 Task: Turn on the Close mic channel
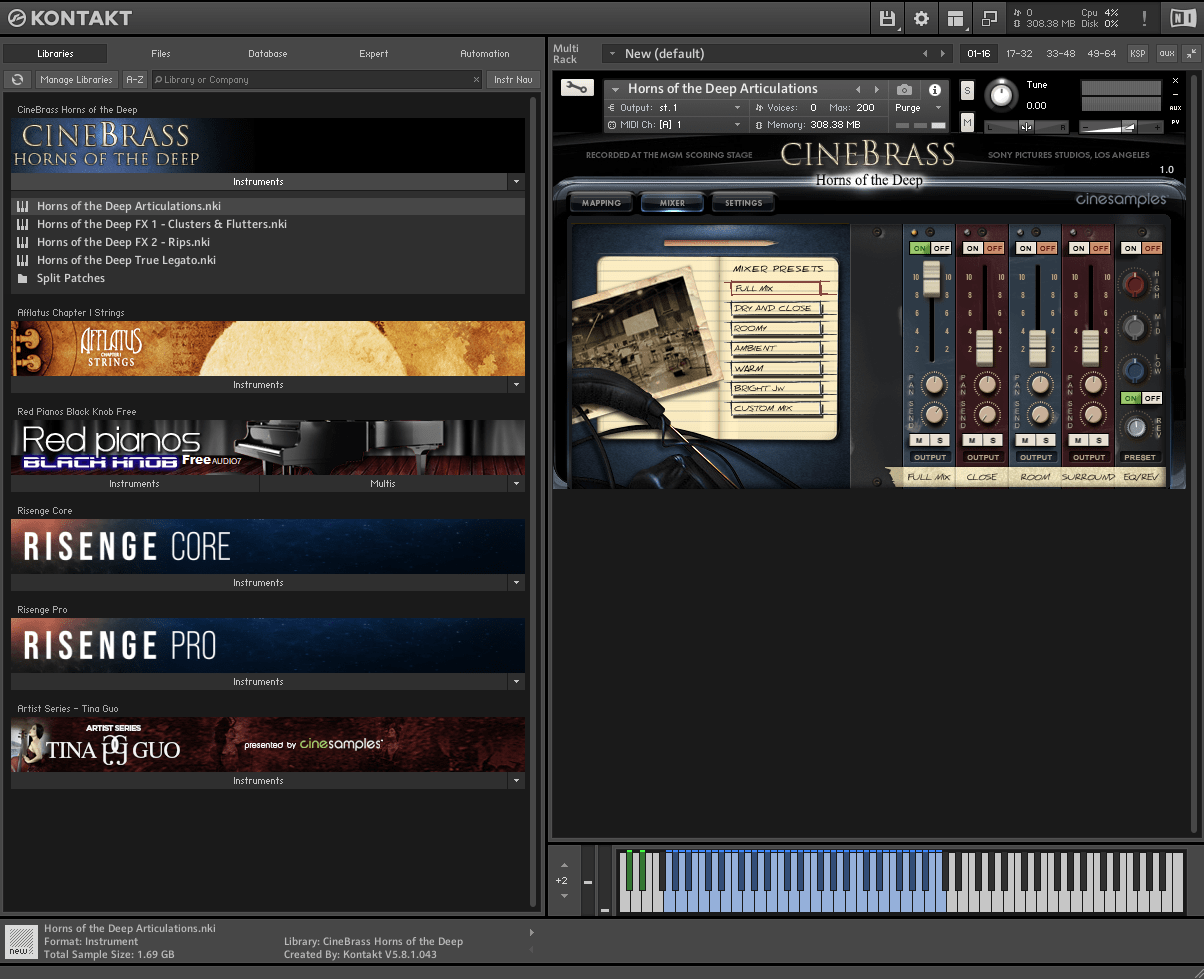972,248
